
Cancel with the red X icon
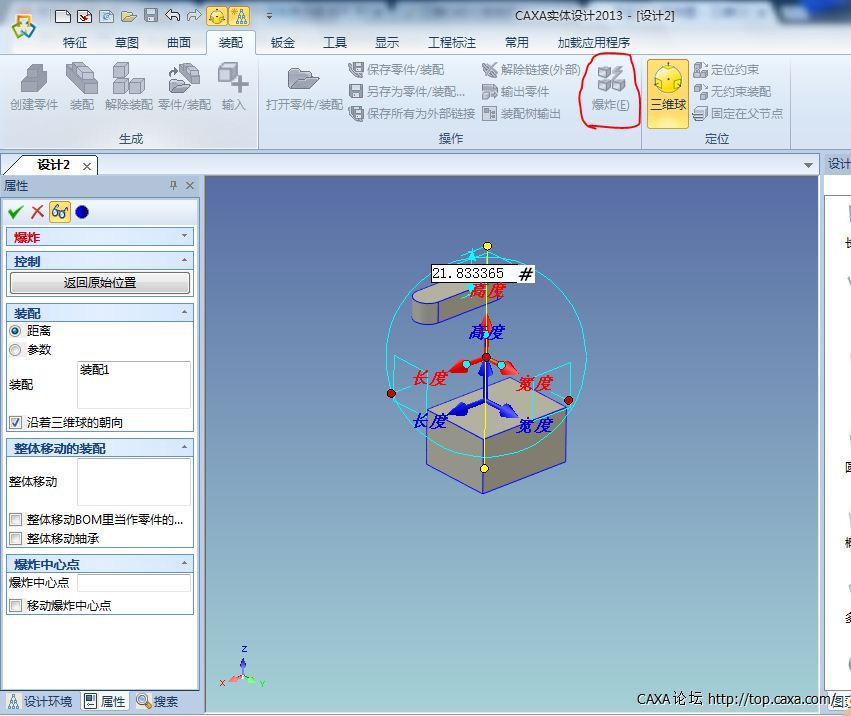point(37,211)
